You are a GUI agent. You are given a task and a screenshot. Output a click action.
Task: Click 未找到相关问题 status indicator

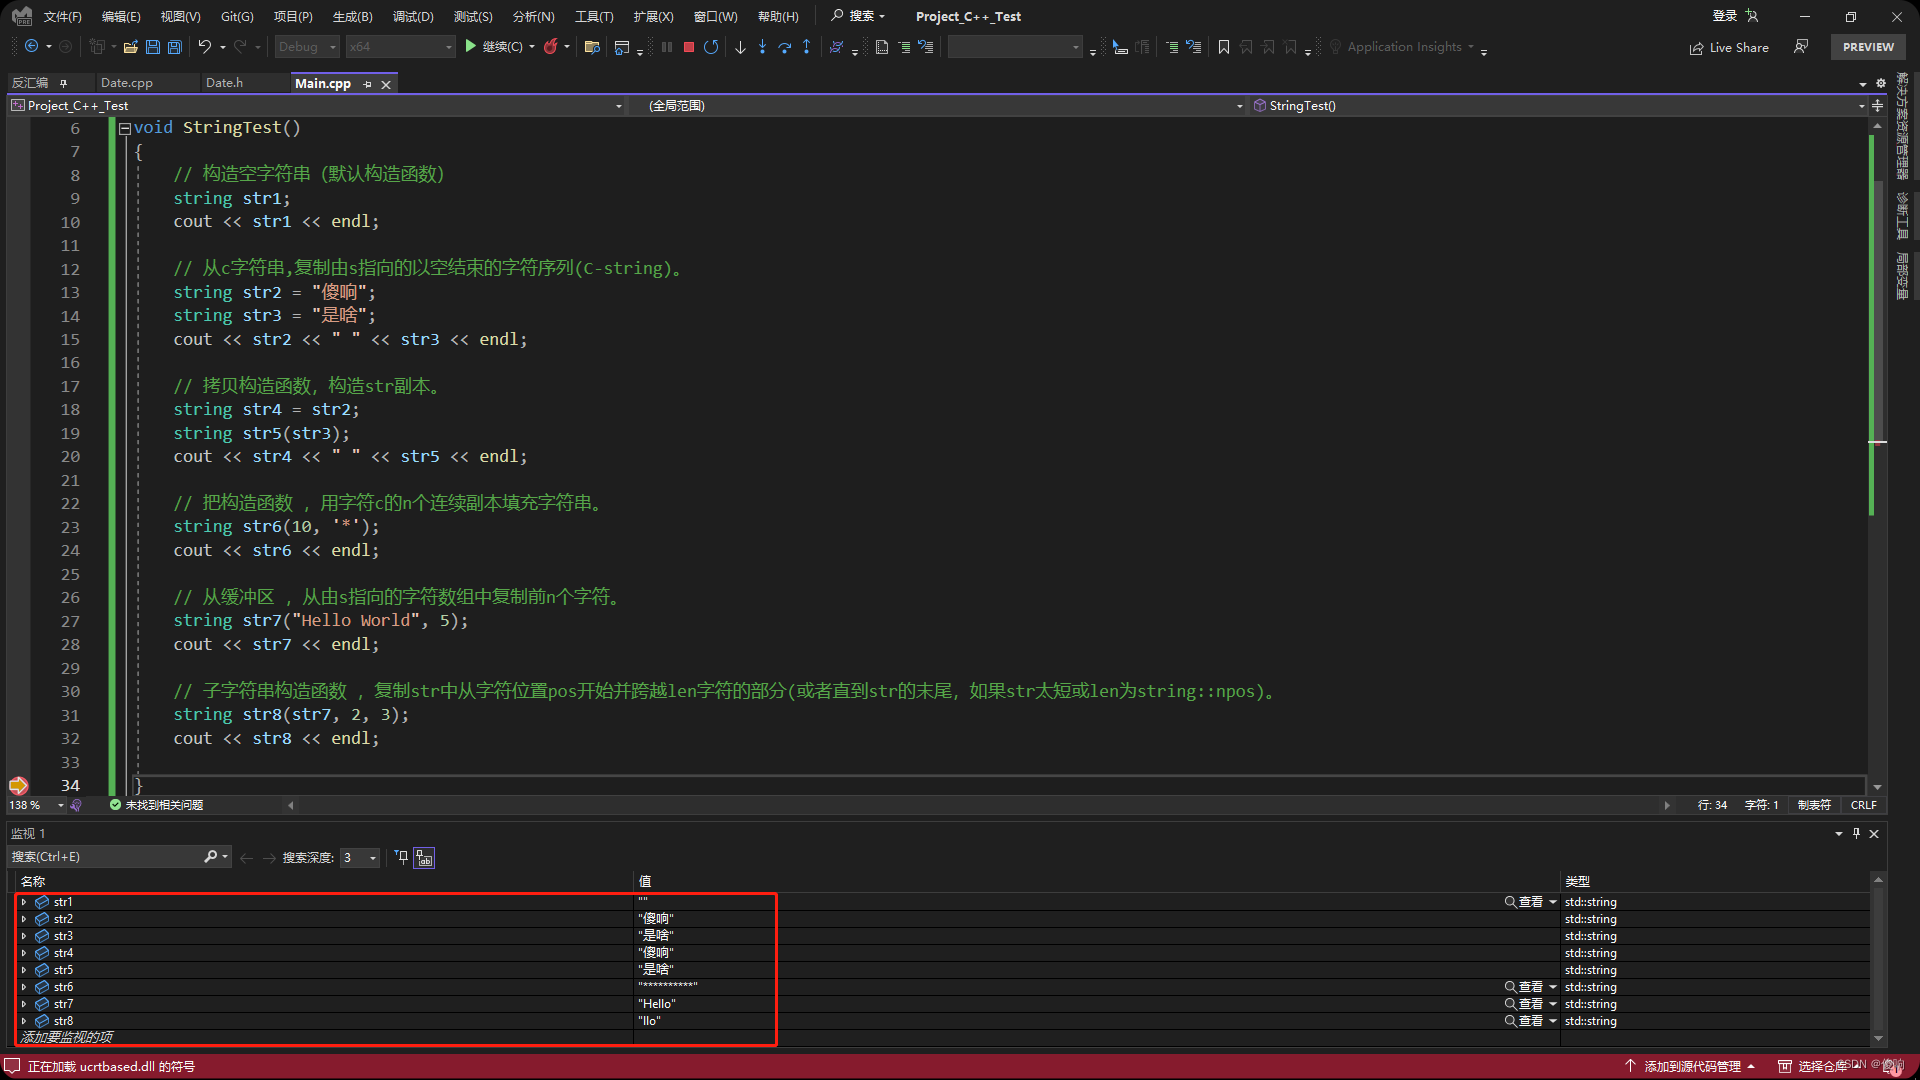click(x=156, y=805)
